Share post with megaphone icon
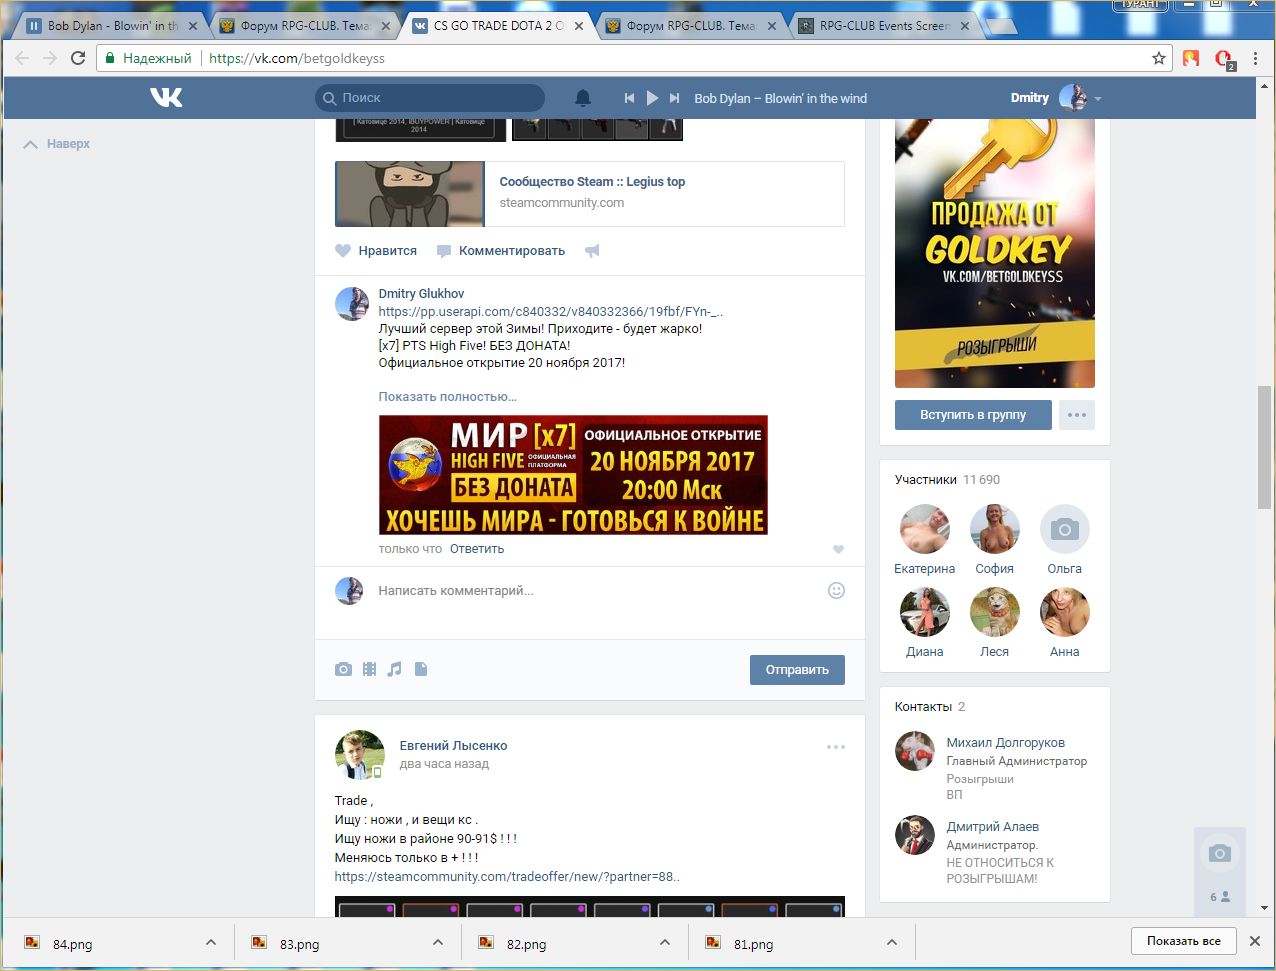 coord(592,251)
